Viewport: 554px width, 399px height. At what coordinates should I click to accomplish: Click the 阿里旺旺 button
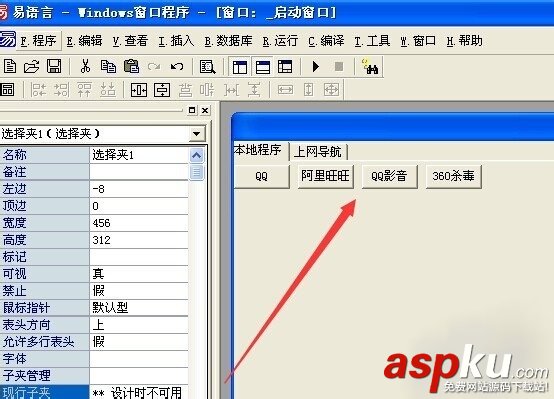325,176
